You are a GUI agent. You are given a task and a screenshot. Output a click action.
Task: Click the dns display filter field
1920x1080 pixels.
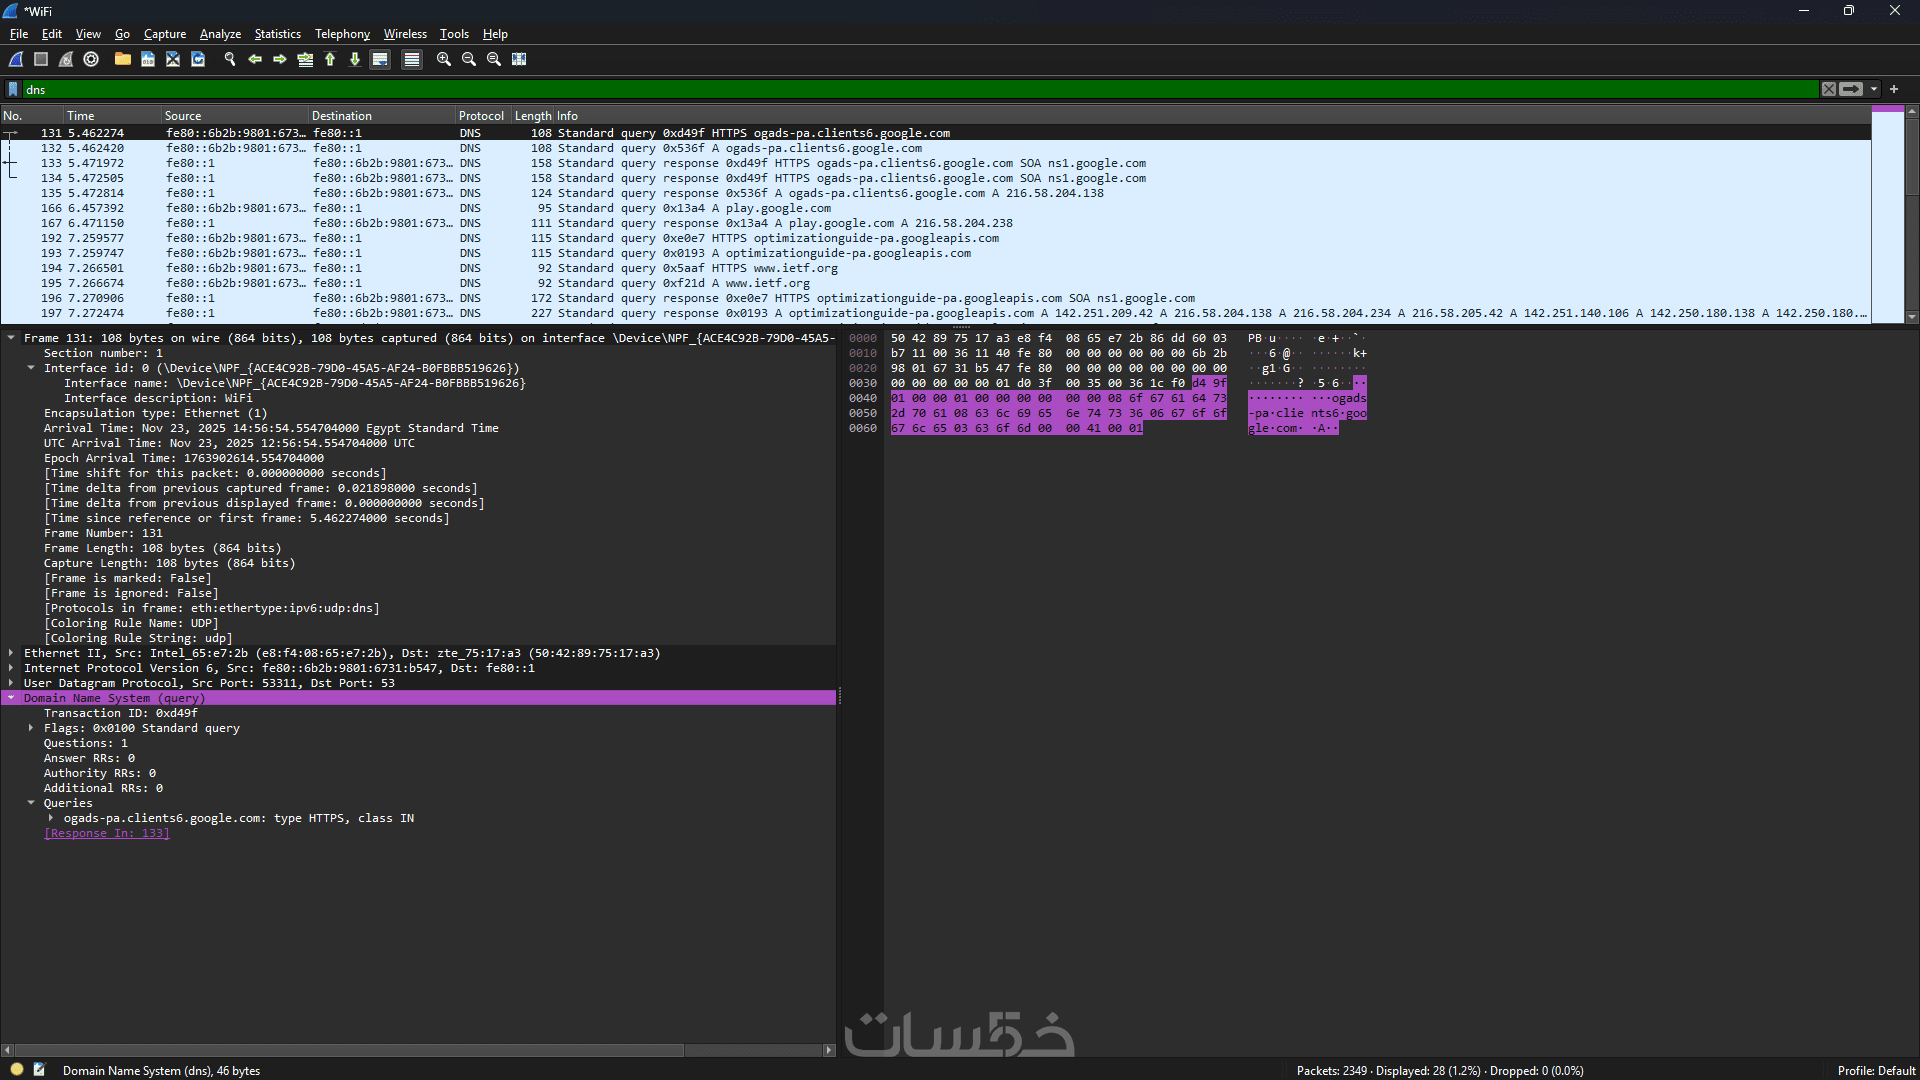pos(900,89)
